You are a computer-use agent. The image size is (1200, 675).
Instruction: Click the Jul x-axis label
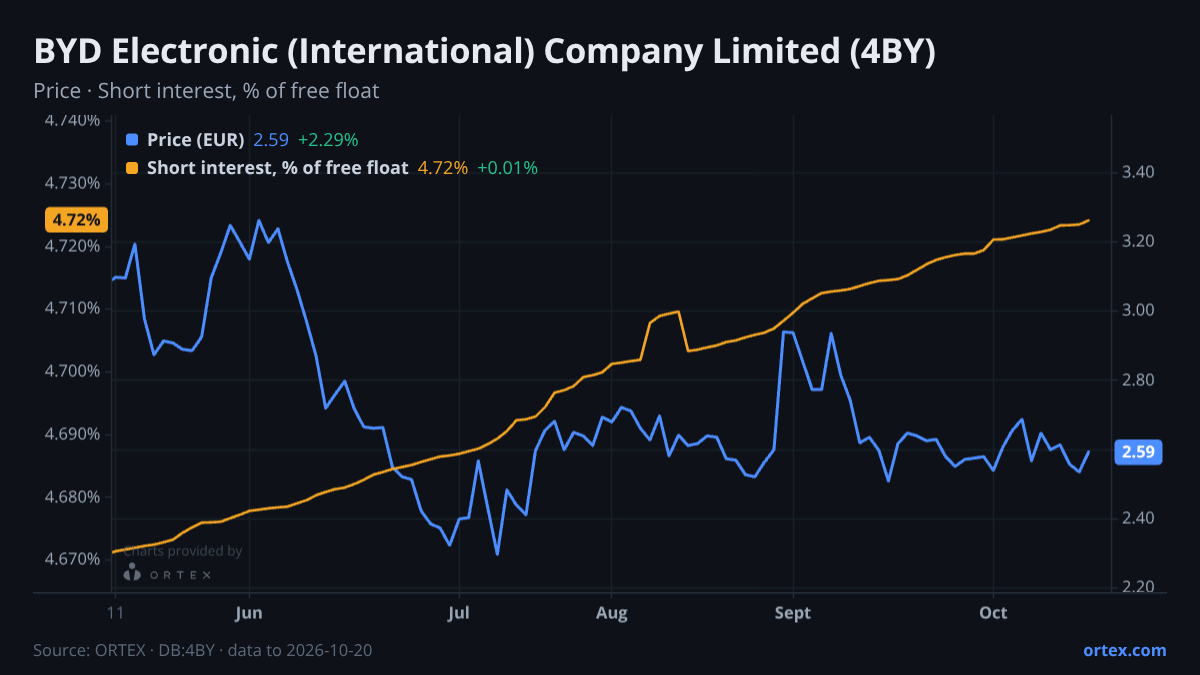[x=459, y=612]
